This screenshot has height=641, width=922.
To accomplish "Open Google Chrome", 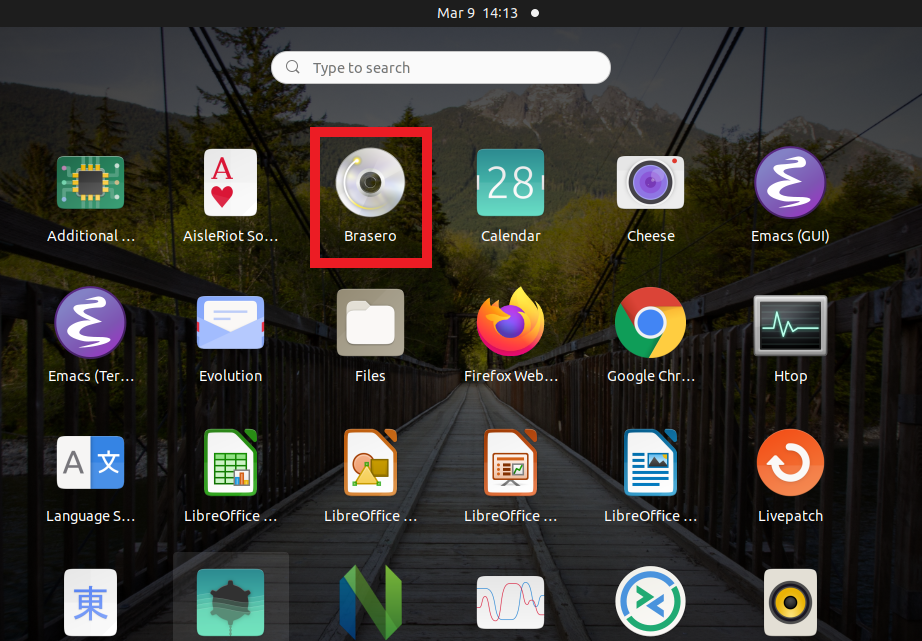I will [650, 323].
